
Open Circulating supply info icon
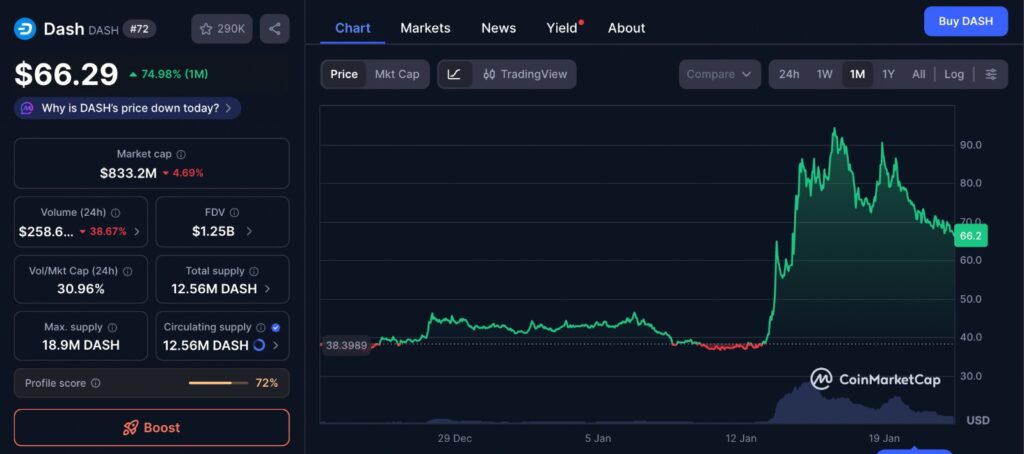(x=261, y=327)
